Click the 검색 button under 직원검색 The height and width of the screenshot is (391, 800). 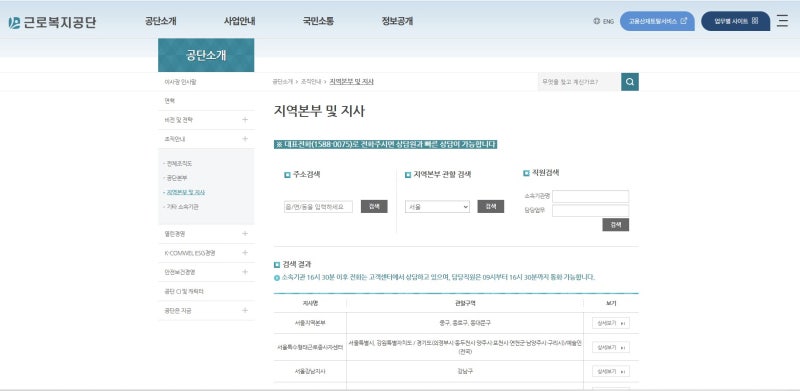tap(615, 225)
